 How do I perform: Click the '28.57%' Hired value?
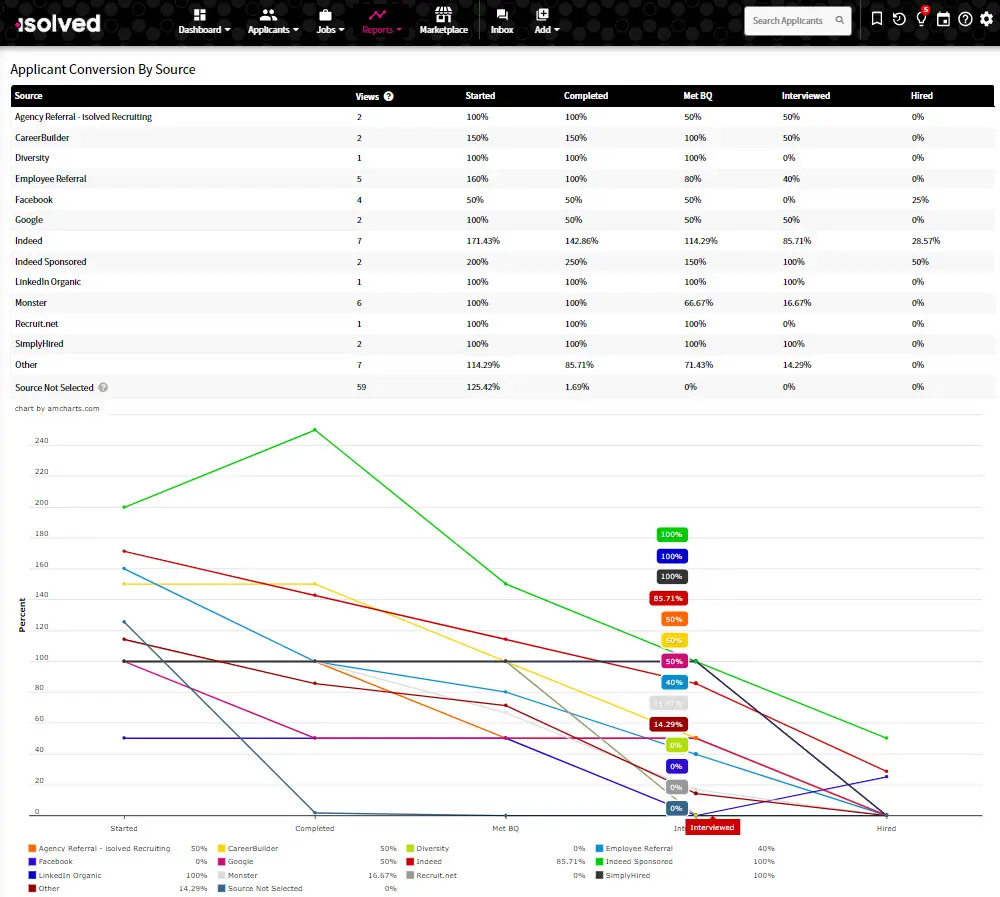click(x=925, y=241)
